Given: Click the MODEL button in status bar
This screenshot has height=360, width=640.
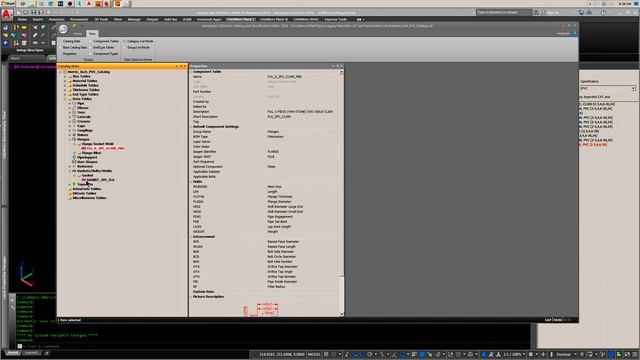Looking at the screenshot, I should click(314, 354).
